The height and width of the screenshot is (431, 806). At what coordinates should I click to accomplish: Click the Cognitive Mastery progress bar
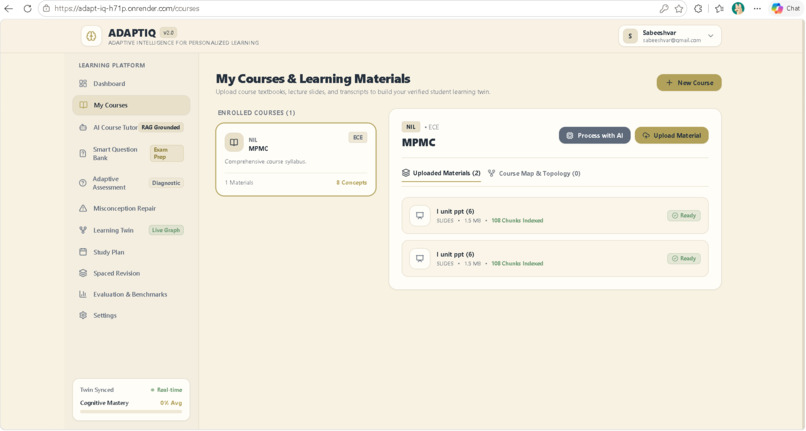point(131,411)
